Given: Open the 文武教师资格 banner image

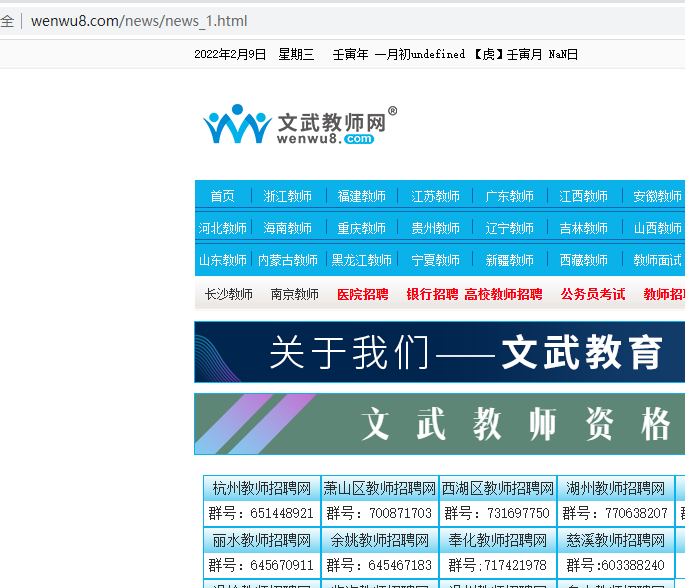Looking at the screenshot, I should 440,424.
